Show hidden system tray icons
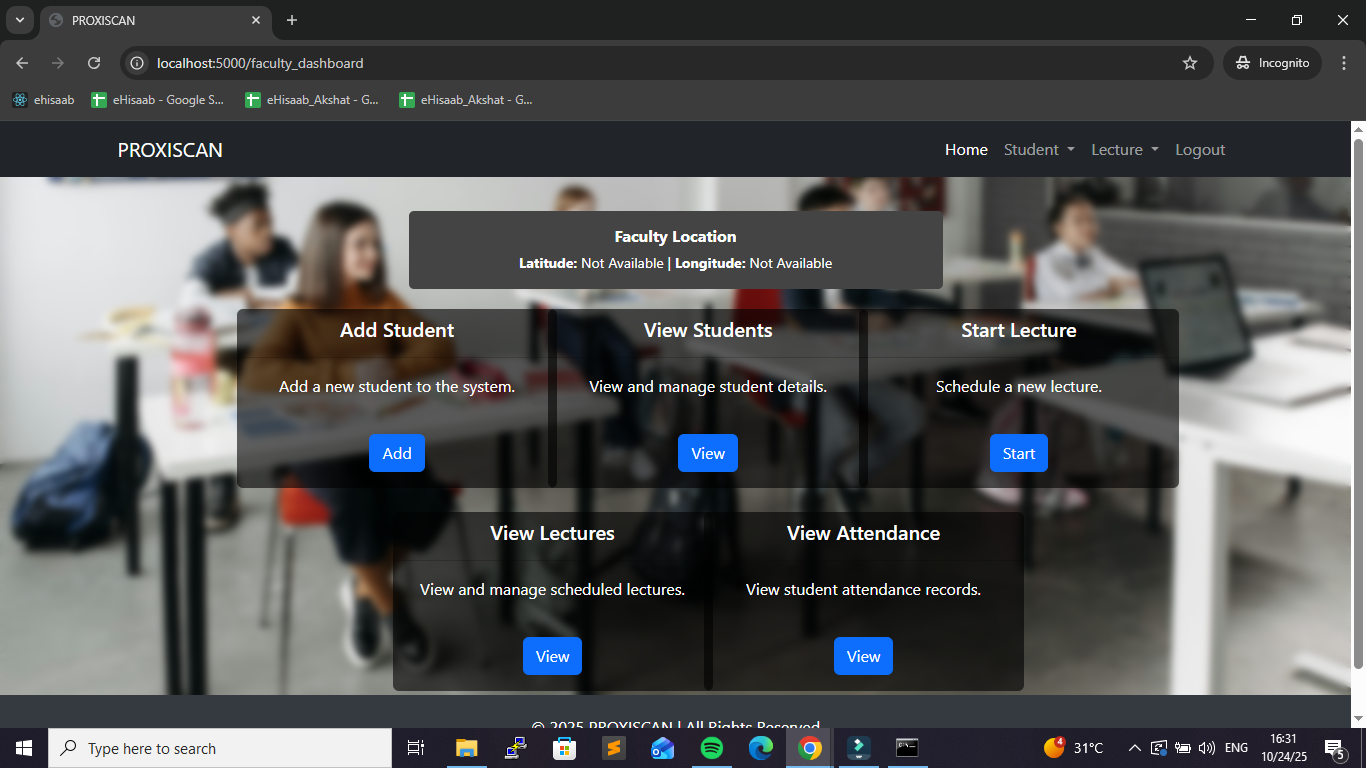 pyautogui.click(x=1134, y=748)
